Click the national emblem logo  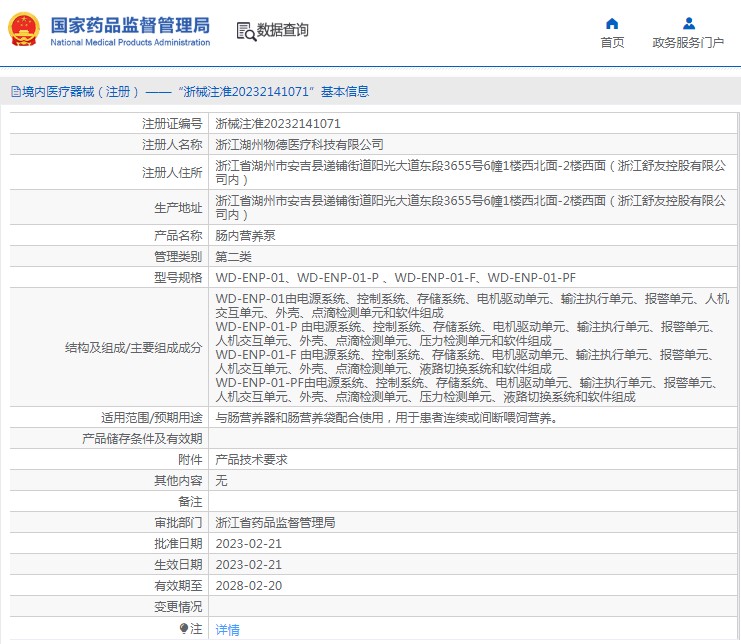tap(24, 30)
